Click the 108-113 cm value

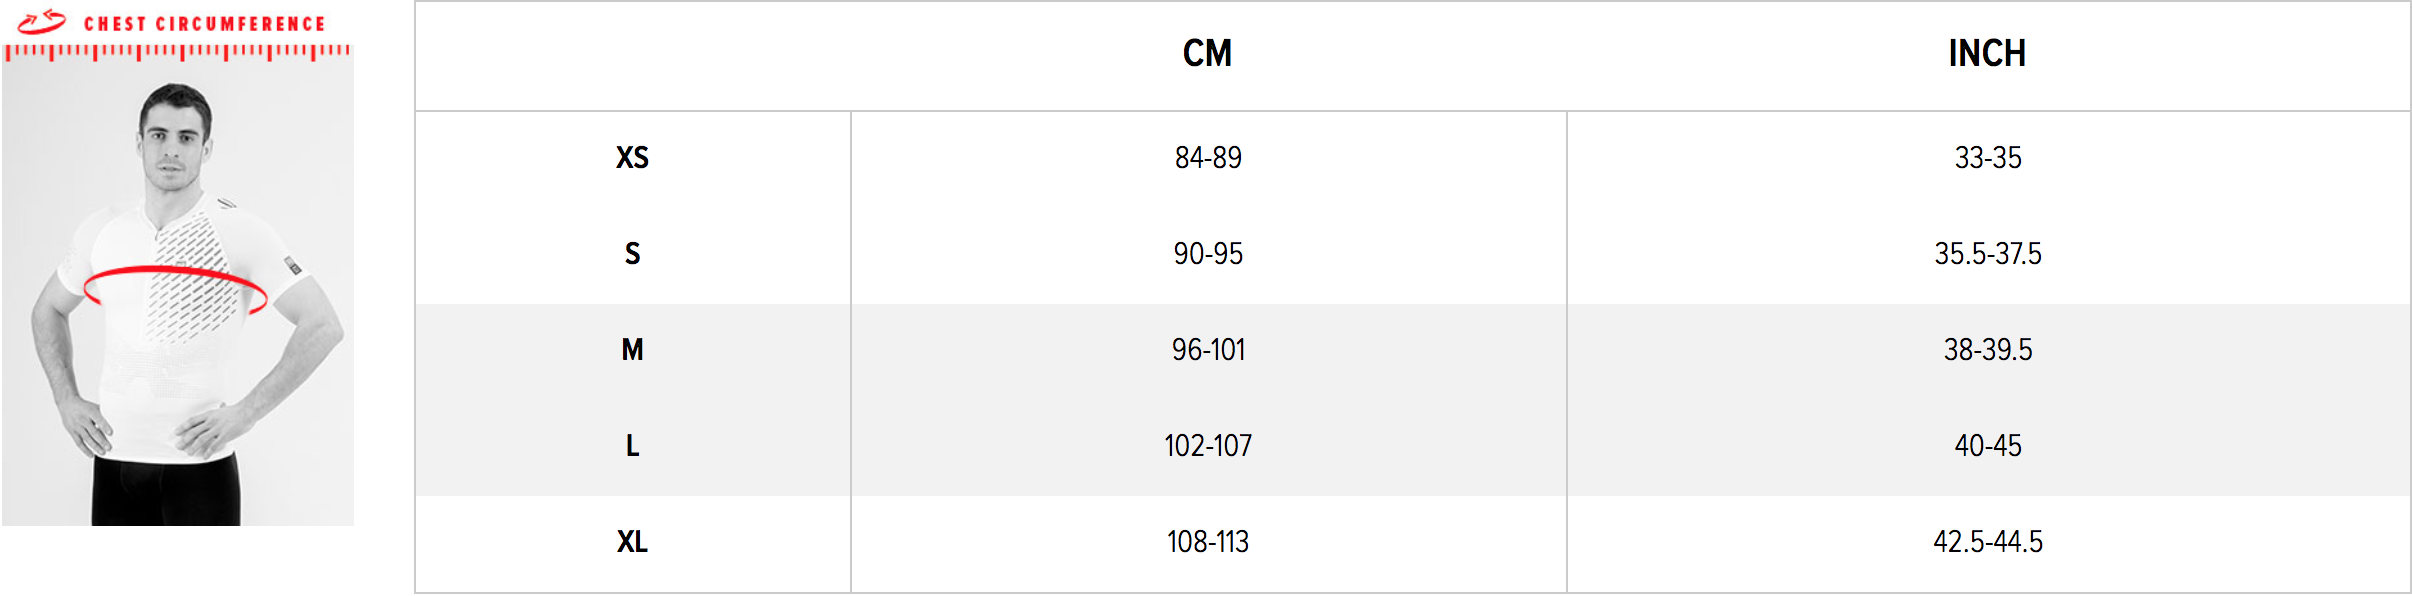click(1208, 542)
